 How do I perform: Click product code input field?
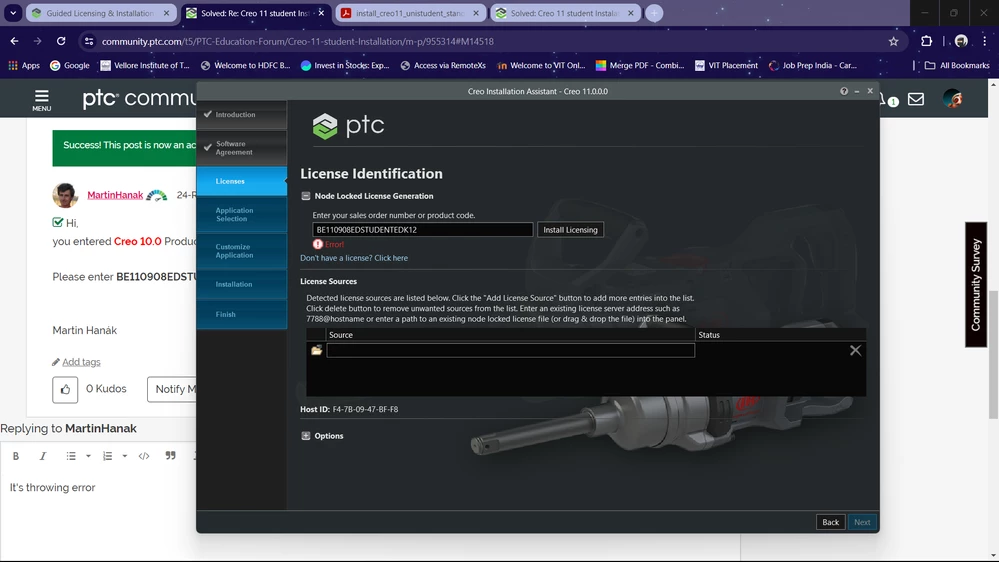(422, 229)
